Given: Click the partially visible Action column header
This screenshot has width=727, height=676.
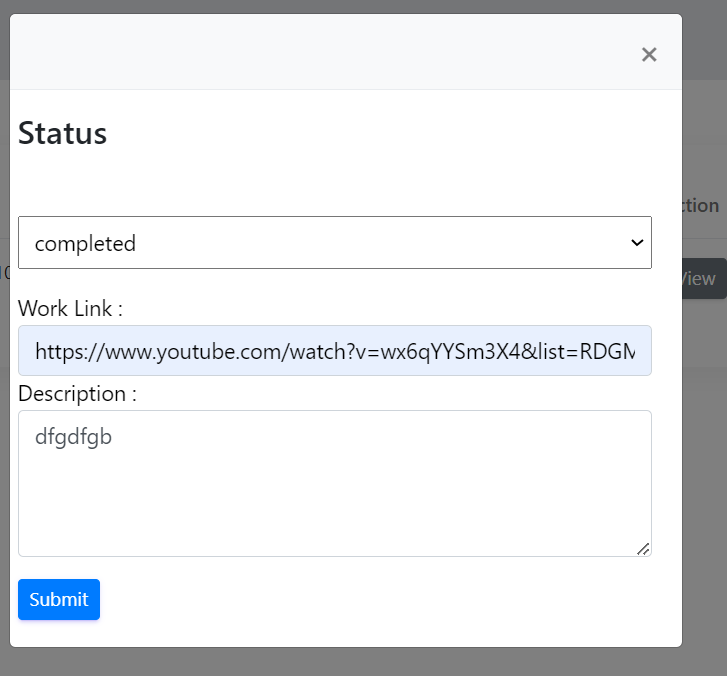Looking at the screenshot, I should (701, 205).
